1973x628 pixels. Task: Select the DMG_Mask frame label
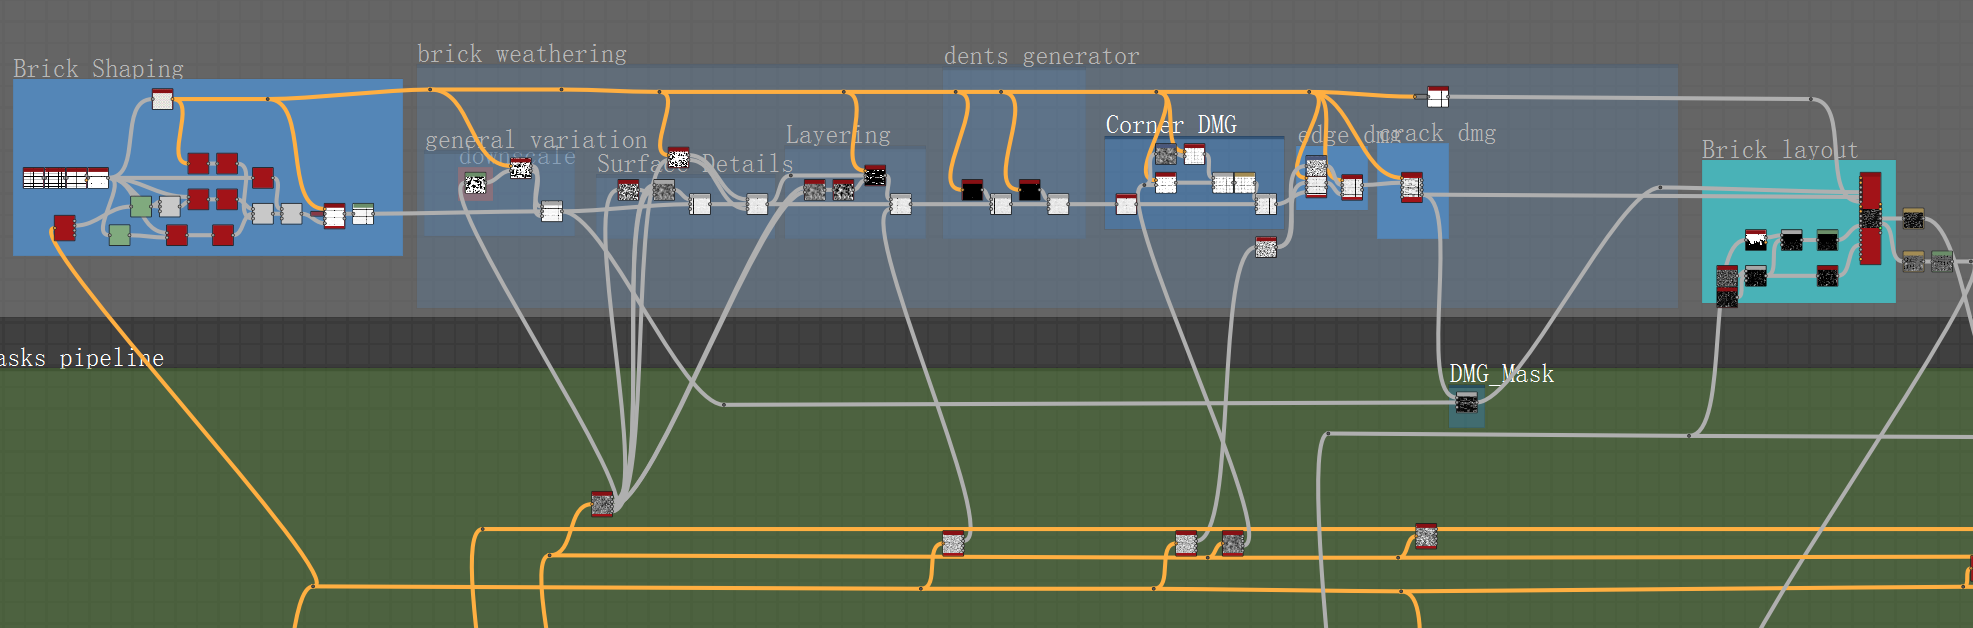pos(1502,374)
